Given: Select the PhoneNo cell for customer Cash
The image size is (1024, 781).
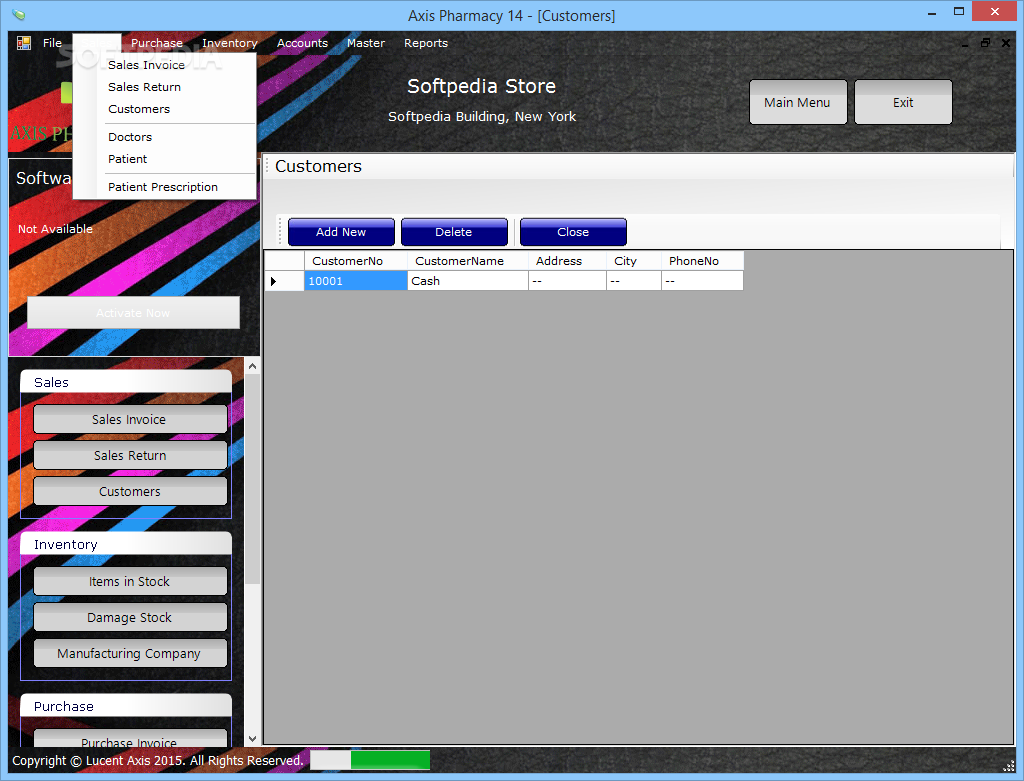Looking at the screenshot, I should (x=703, y=281).
